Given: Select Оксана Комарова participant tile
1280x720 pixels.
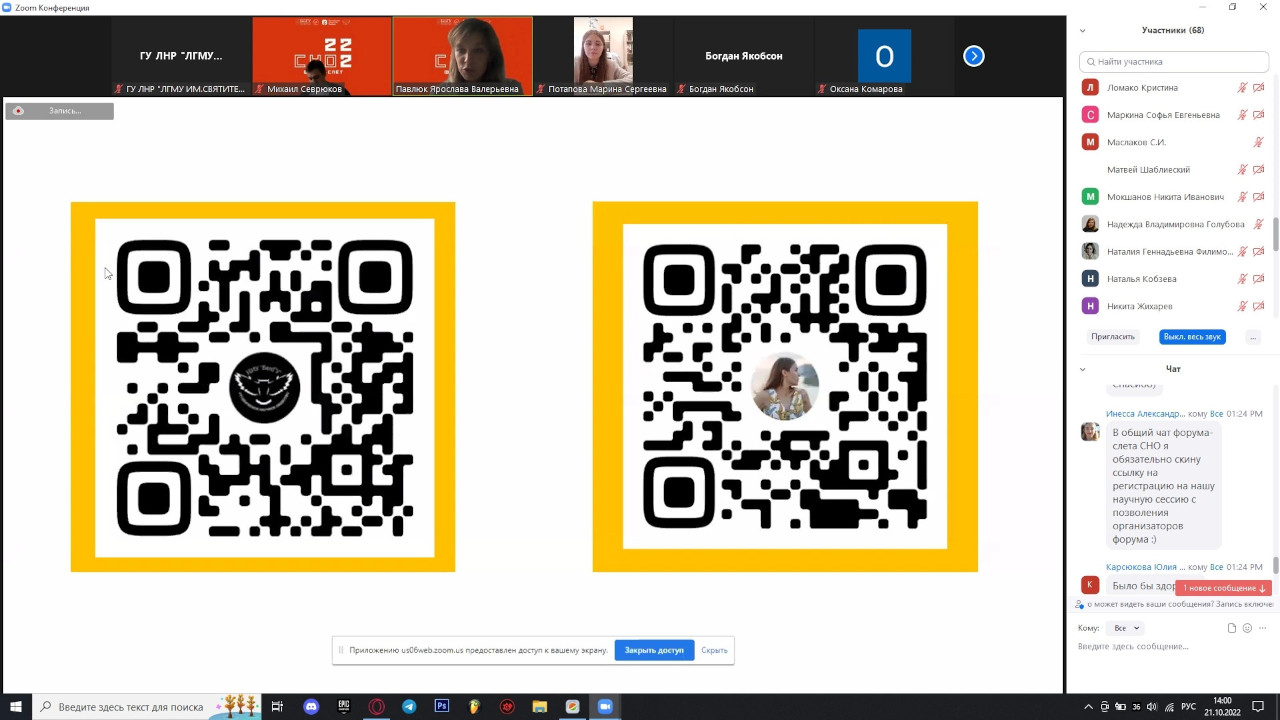Looking at the screenshot, I should click(884, 56).
